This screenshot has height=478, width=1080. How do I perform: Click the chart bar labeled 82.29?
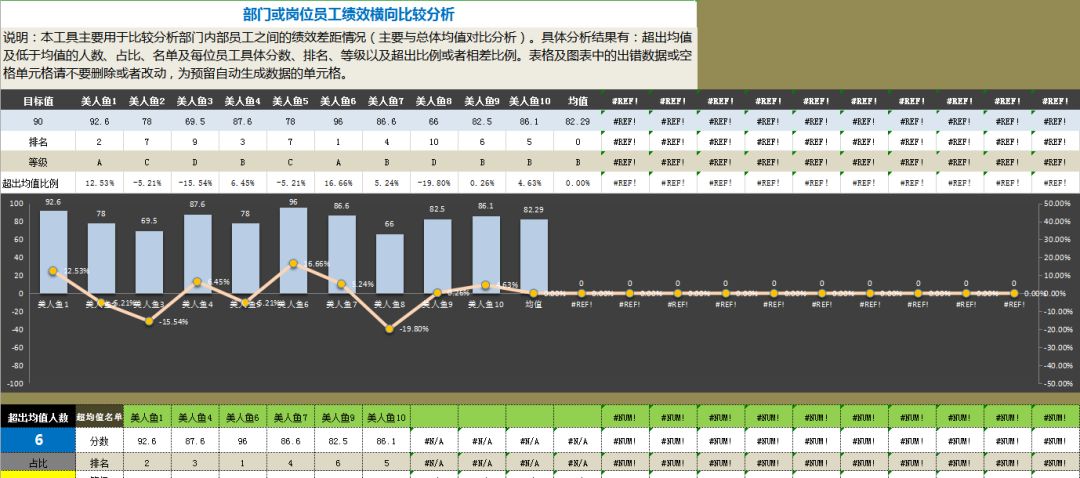coord(534,256)
